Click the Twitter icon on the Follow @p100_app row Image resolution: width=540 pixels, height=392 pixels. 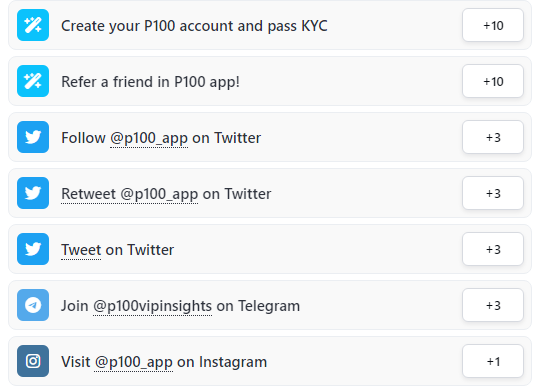(x=33, y=137)
